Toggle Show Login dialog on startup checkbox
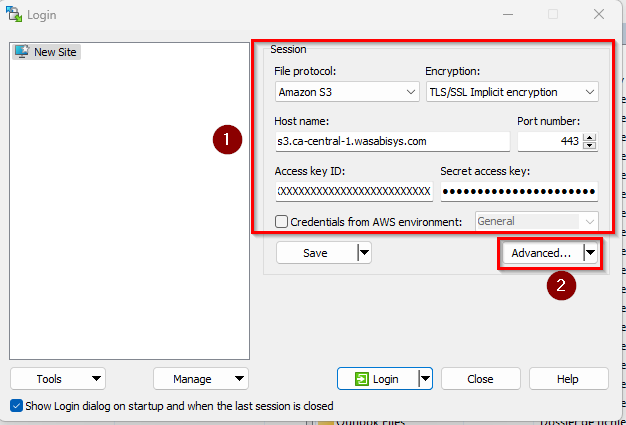The height and width of the screenshot is (425, 626). pos(16,406)
